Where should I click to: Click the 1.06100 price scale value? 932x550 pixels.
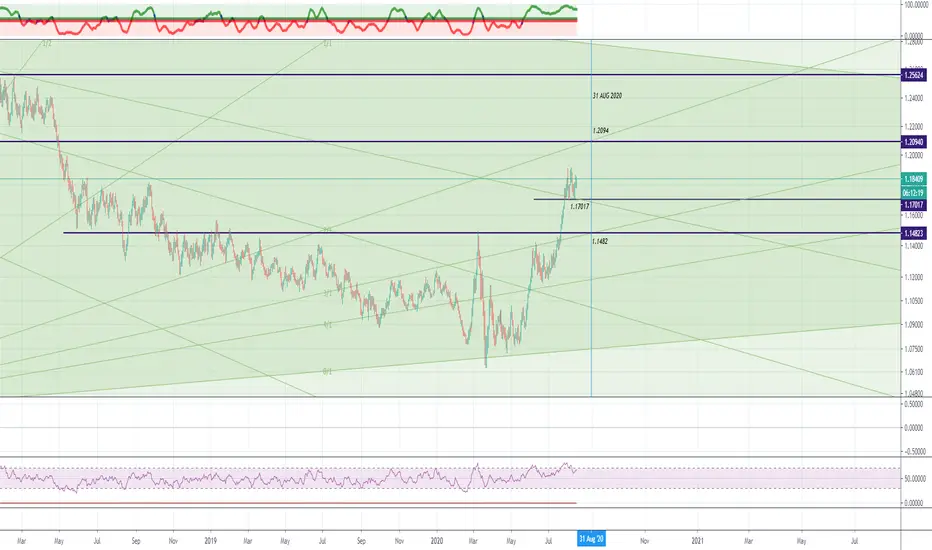pyautogui.click(x=914, y=372)
